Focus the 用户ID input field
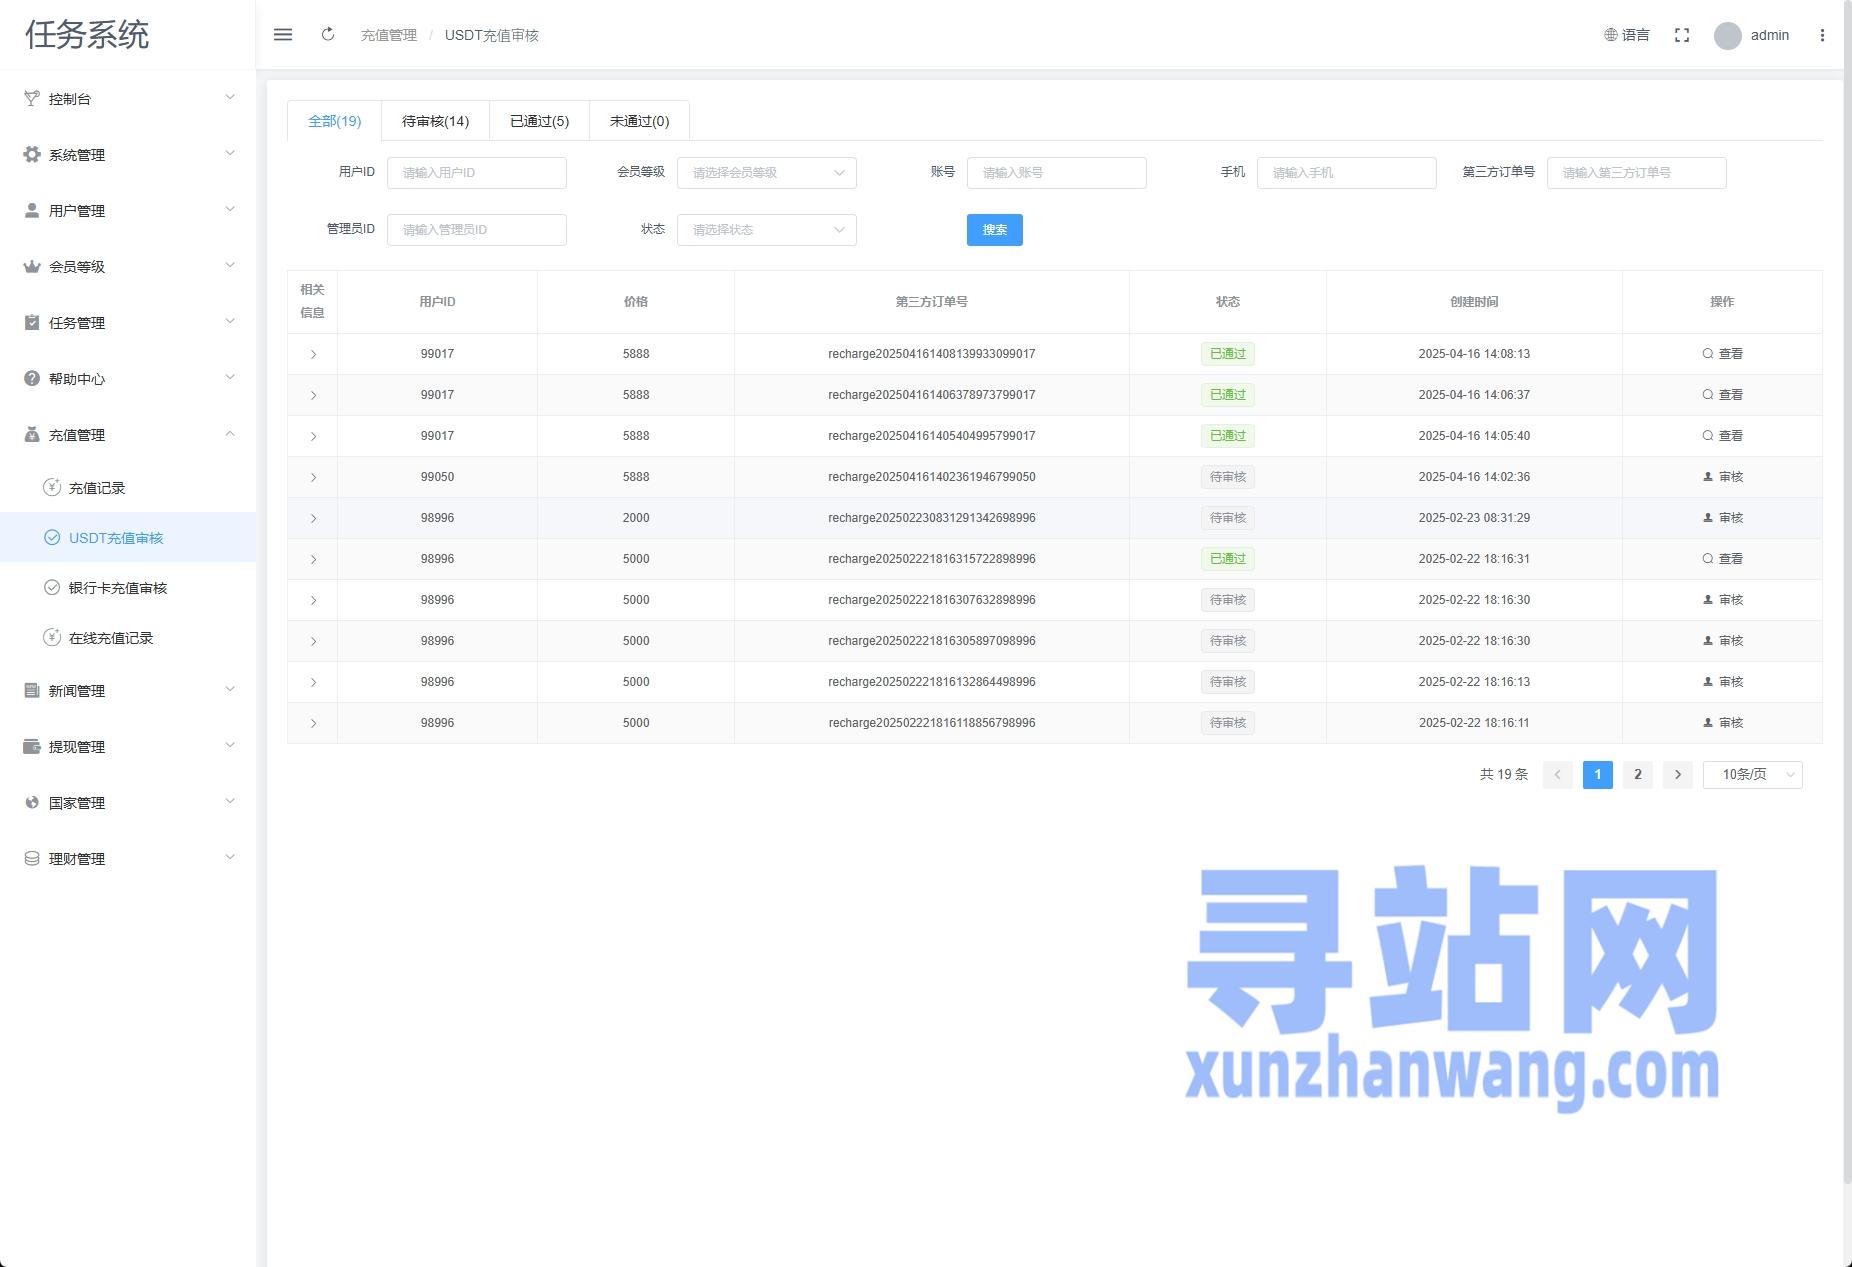 (477, 173)
